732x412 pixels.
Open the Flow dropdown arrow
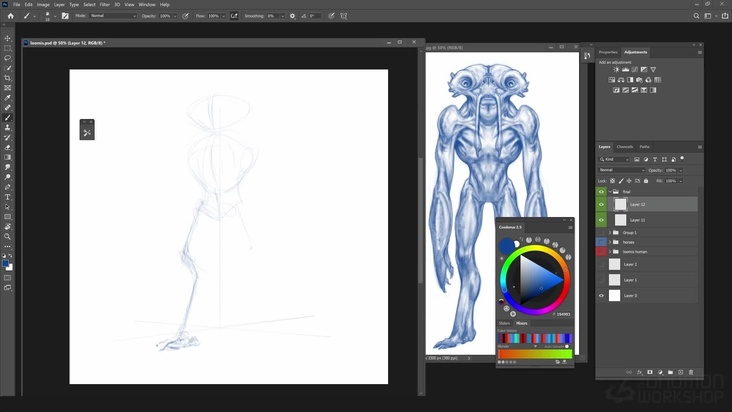(224, 16)
